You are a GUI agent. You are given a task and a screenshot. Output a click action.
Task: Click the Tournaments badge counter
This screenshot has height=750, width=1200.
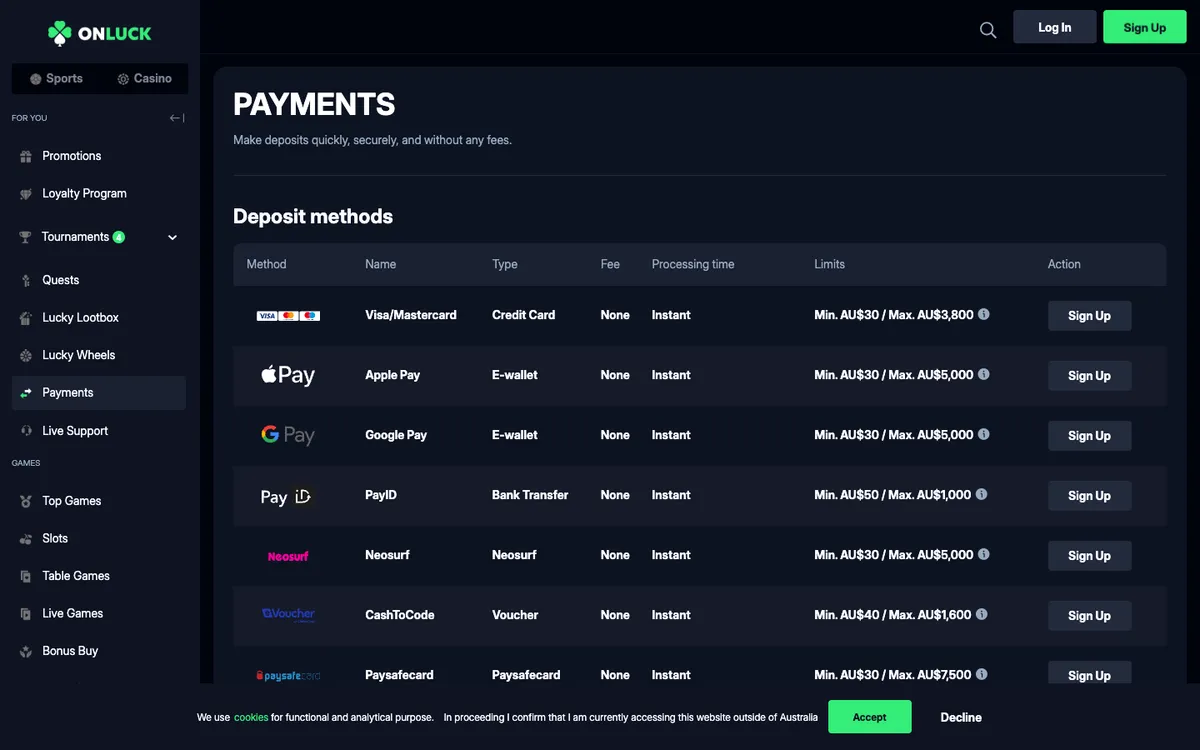pos(119,237)
